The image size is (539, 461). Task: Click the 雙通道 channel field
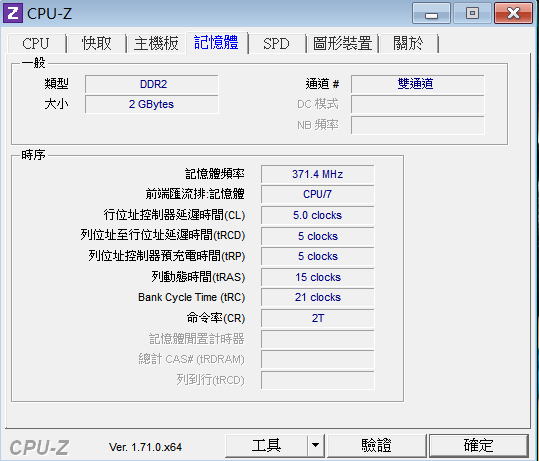[x=417, y=84]
